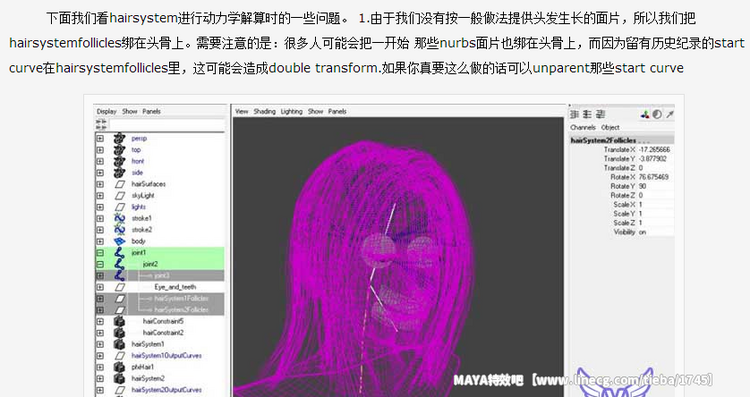Click the stroke2 paint stroke icon

[120, 230]
